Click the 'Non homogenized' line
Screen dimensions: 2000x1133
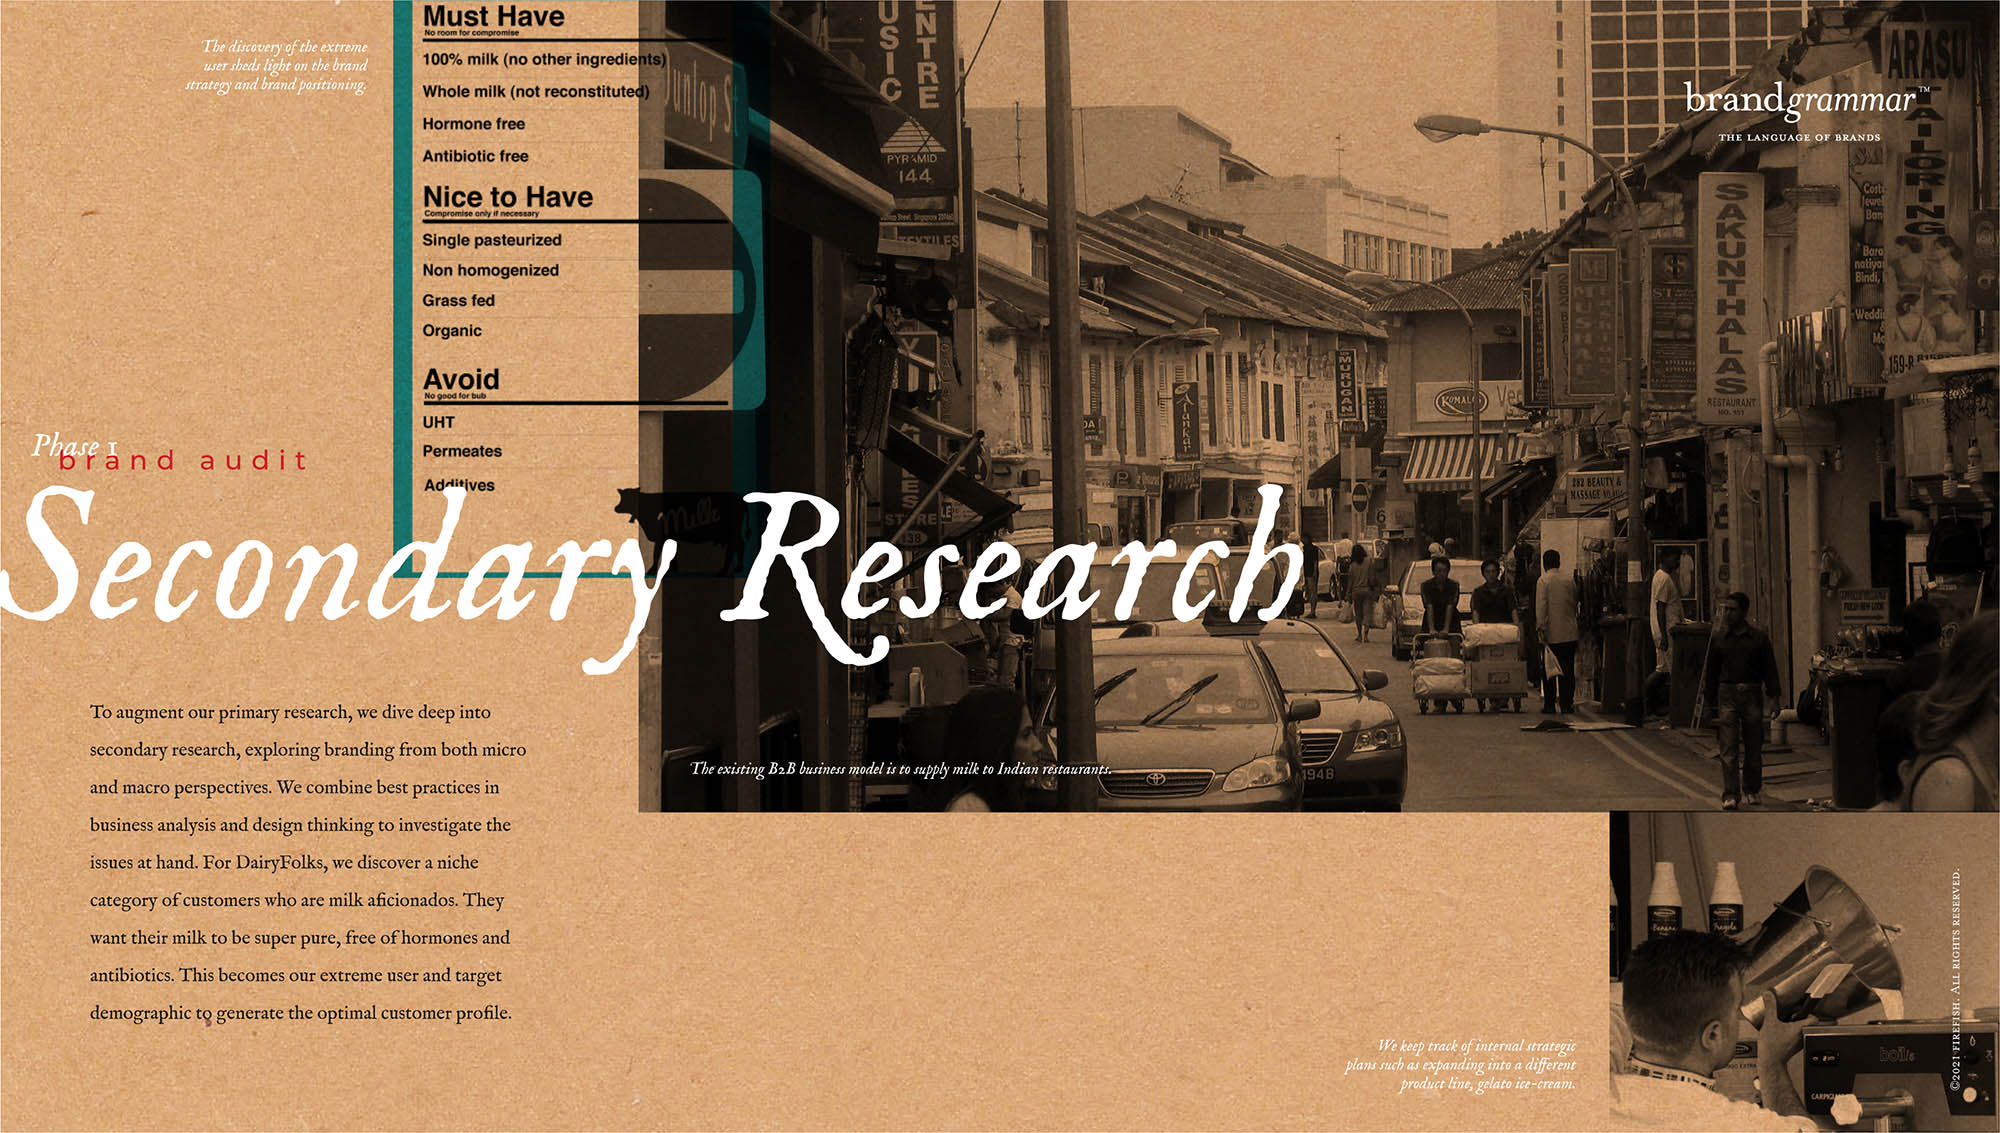pyautogui.click(x=490, y=270)
